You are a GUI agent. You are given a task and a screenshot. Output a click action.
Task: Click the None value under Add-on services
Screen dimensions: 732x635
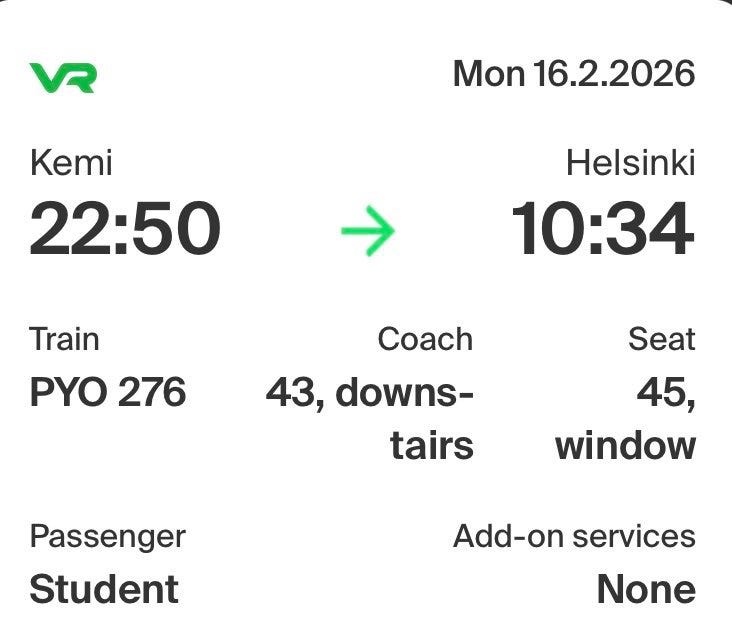tap(646, 589)
